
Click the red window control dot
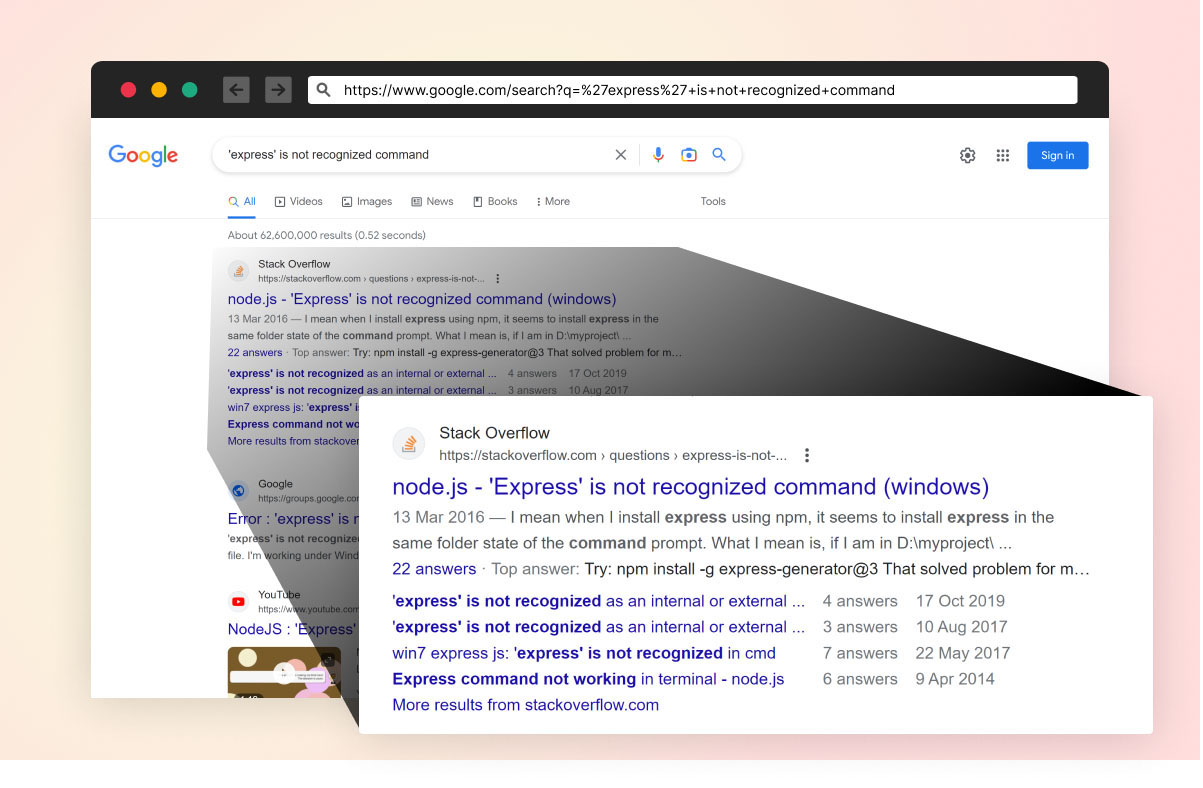pyautogui.click(x=128, y=90)
